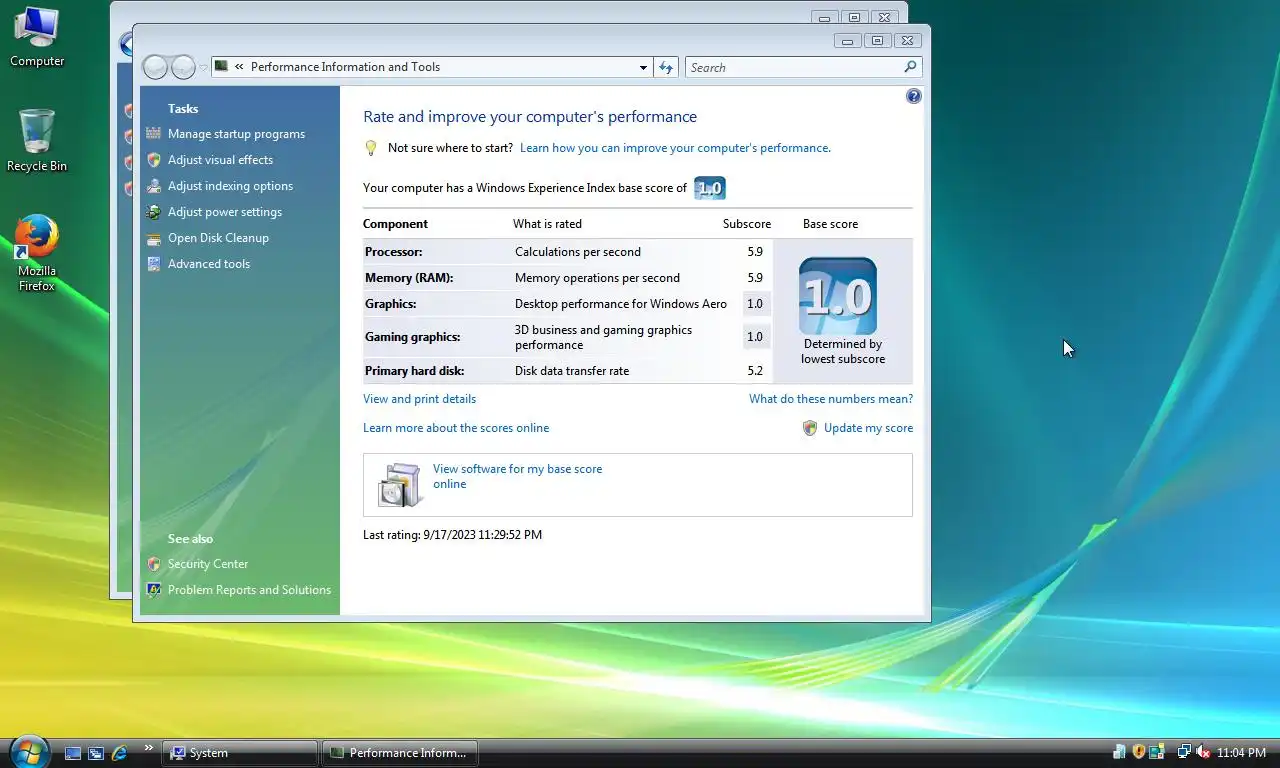Click the Search input field
Viewport: 1280px width, 768px height.
793,67
